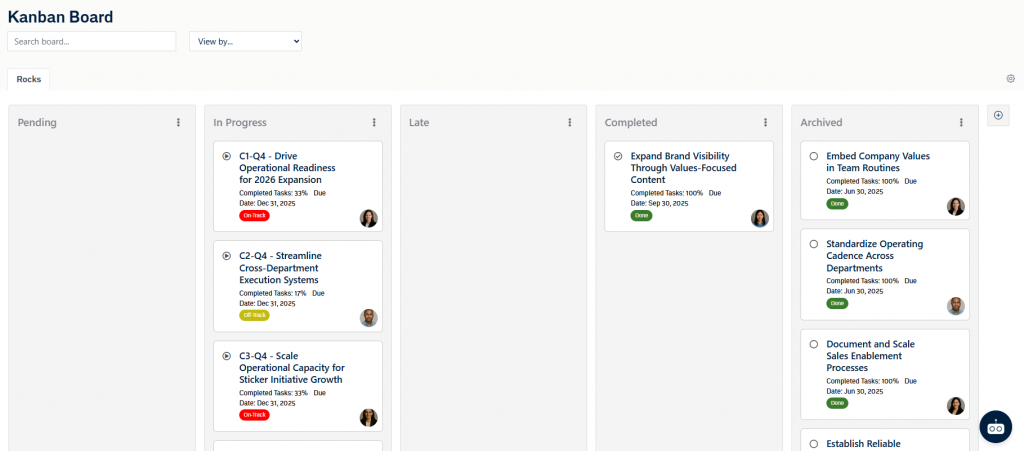Open C3-Q4 Scale Operational Capacity card title
1024x451 pixels.
click(292, 367)
